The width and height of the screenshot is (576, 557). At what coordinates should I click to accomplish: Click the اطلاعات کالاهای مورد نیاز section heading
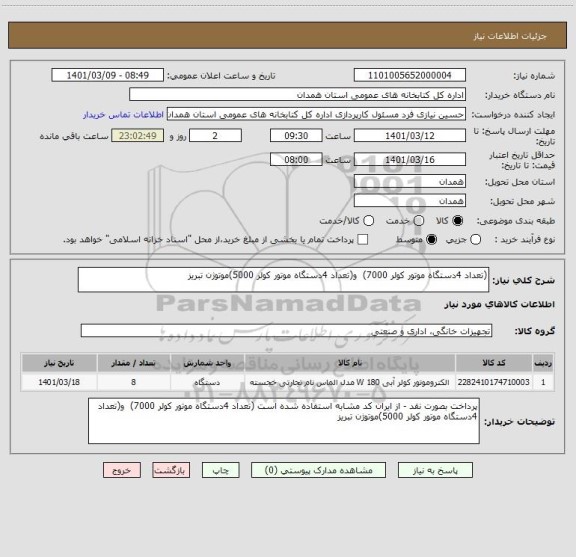500,304
